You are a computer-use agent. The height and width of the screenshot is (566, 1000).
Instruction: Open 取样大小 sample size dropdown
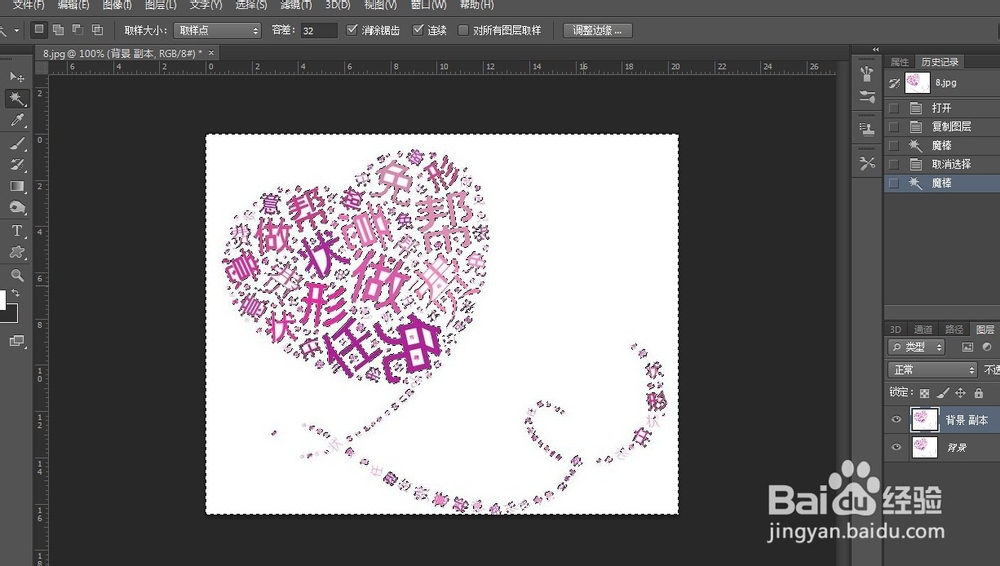(x=217, y=30)
